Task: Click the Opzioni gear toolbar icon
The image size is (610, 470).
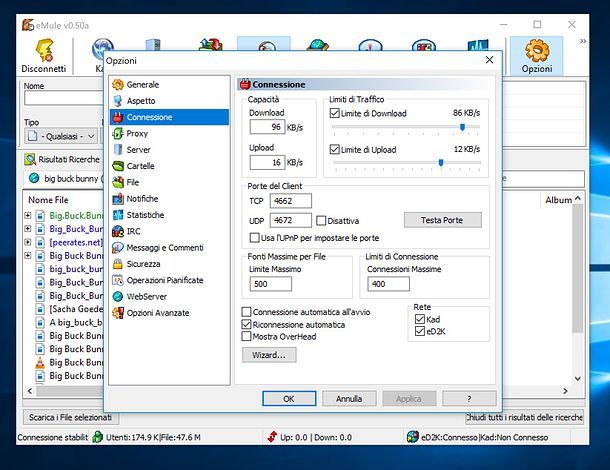Action: click(x=537, y=55)
